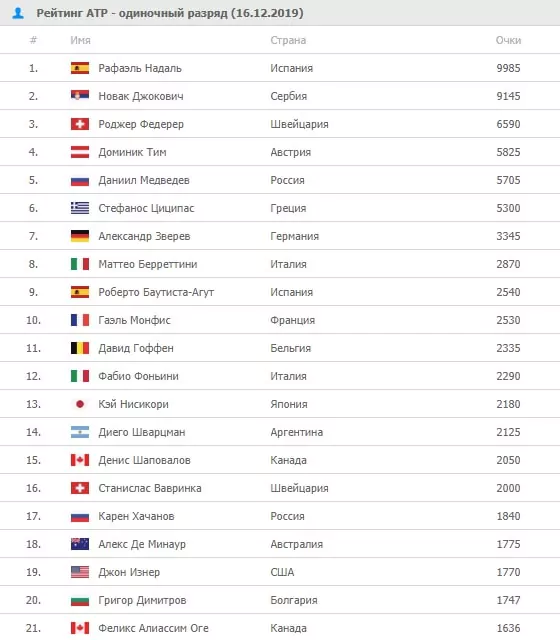Click the Serbia flag next to Новак Джокович
The image size is (560, 640).
tap(80, 96)
